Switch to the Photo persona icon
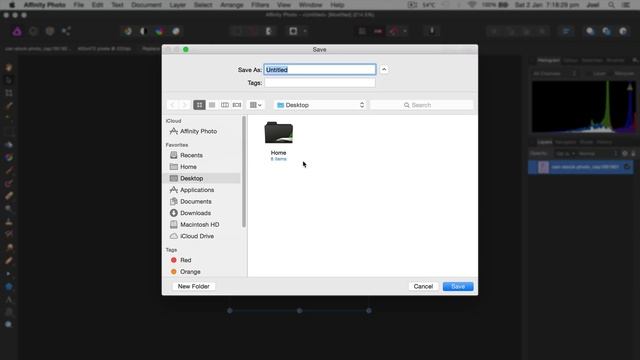Screen dimensions: 640x360 pos(17,31)
